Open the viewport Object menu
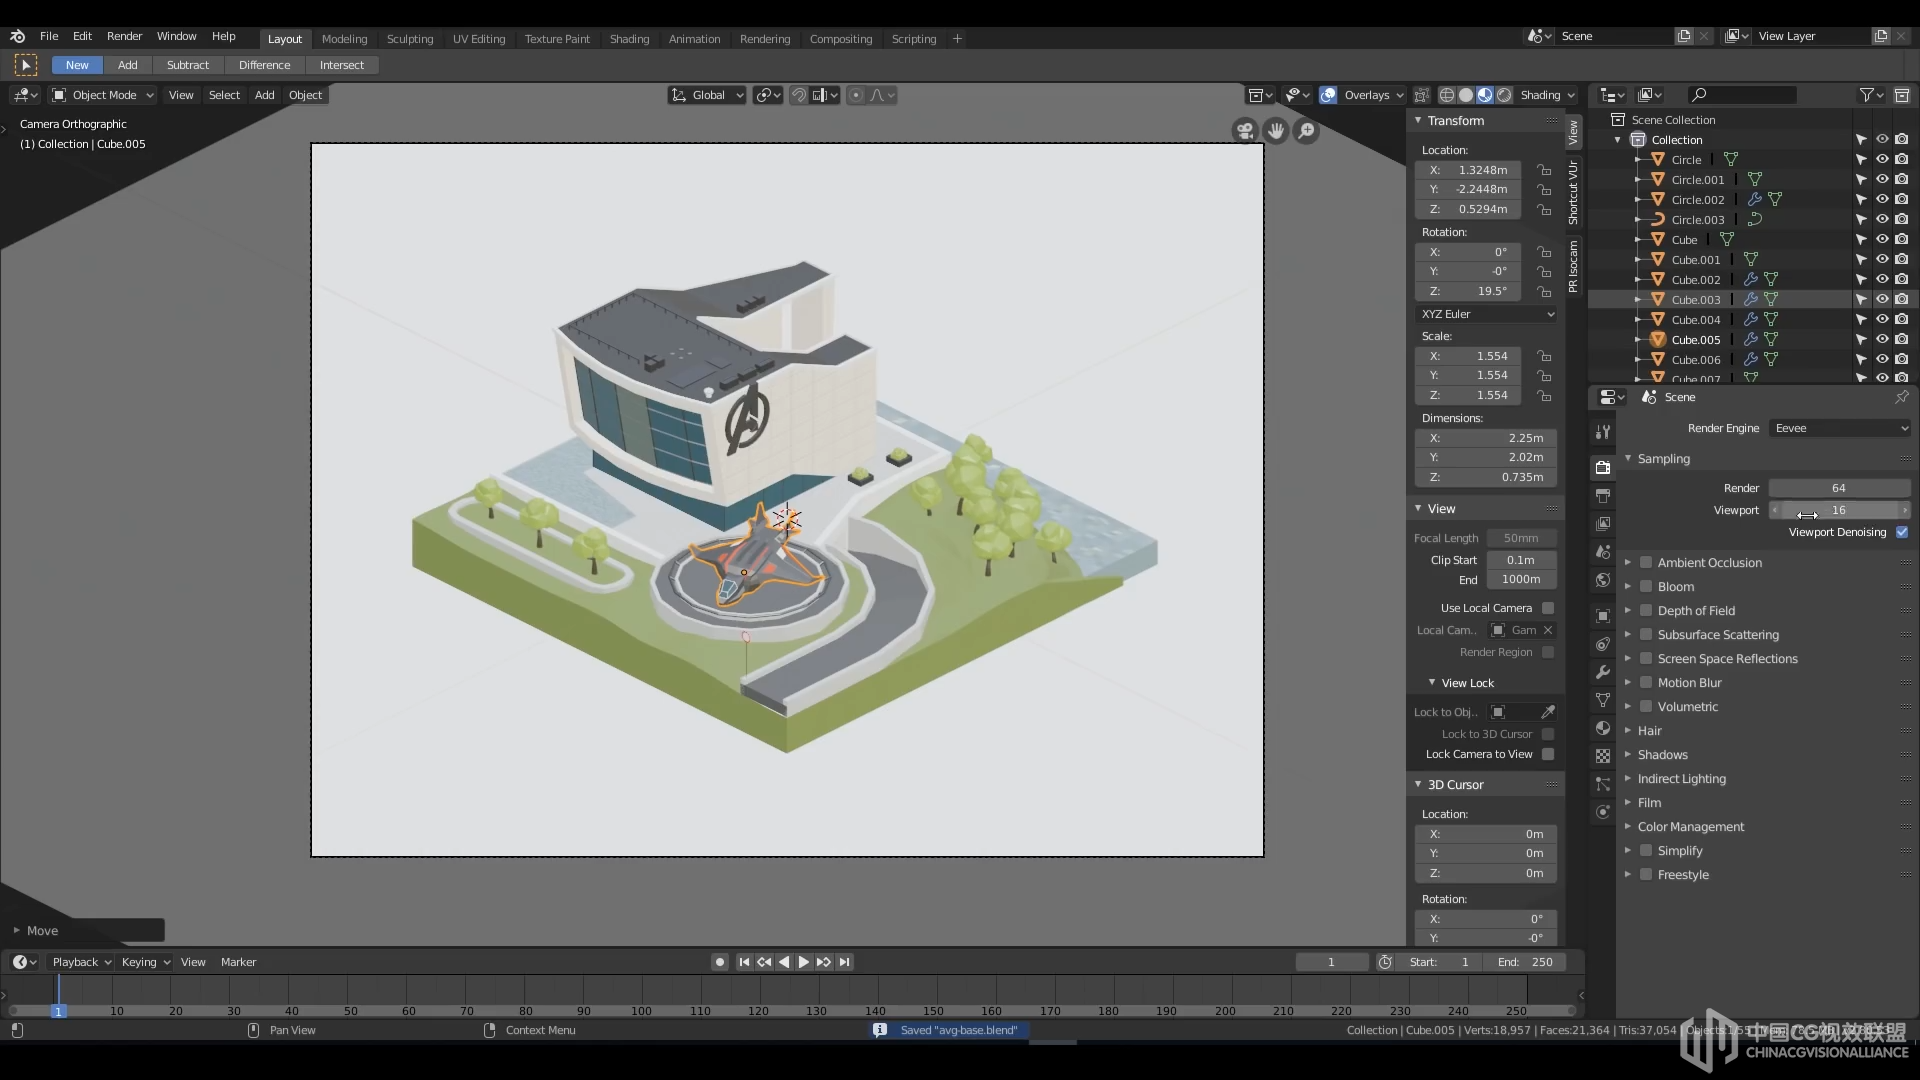Screen dimensions: 1920x1080 click(x=305, y=95)
